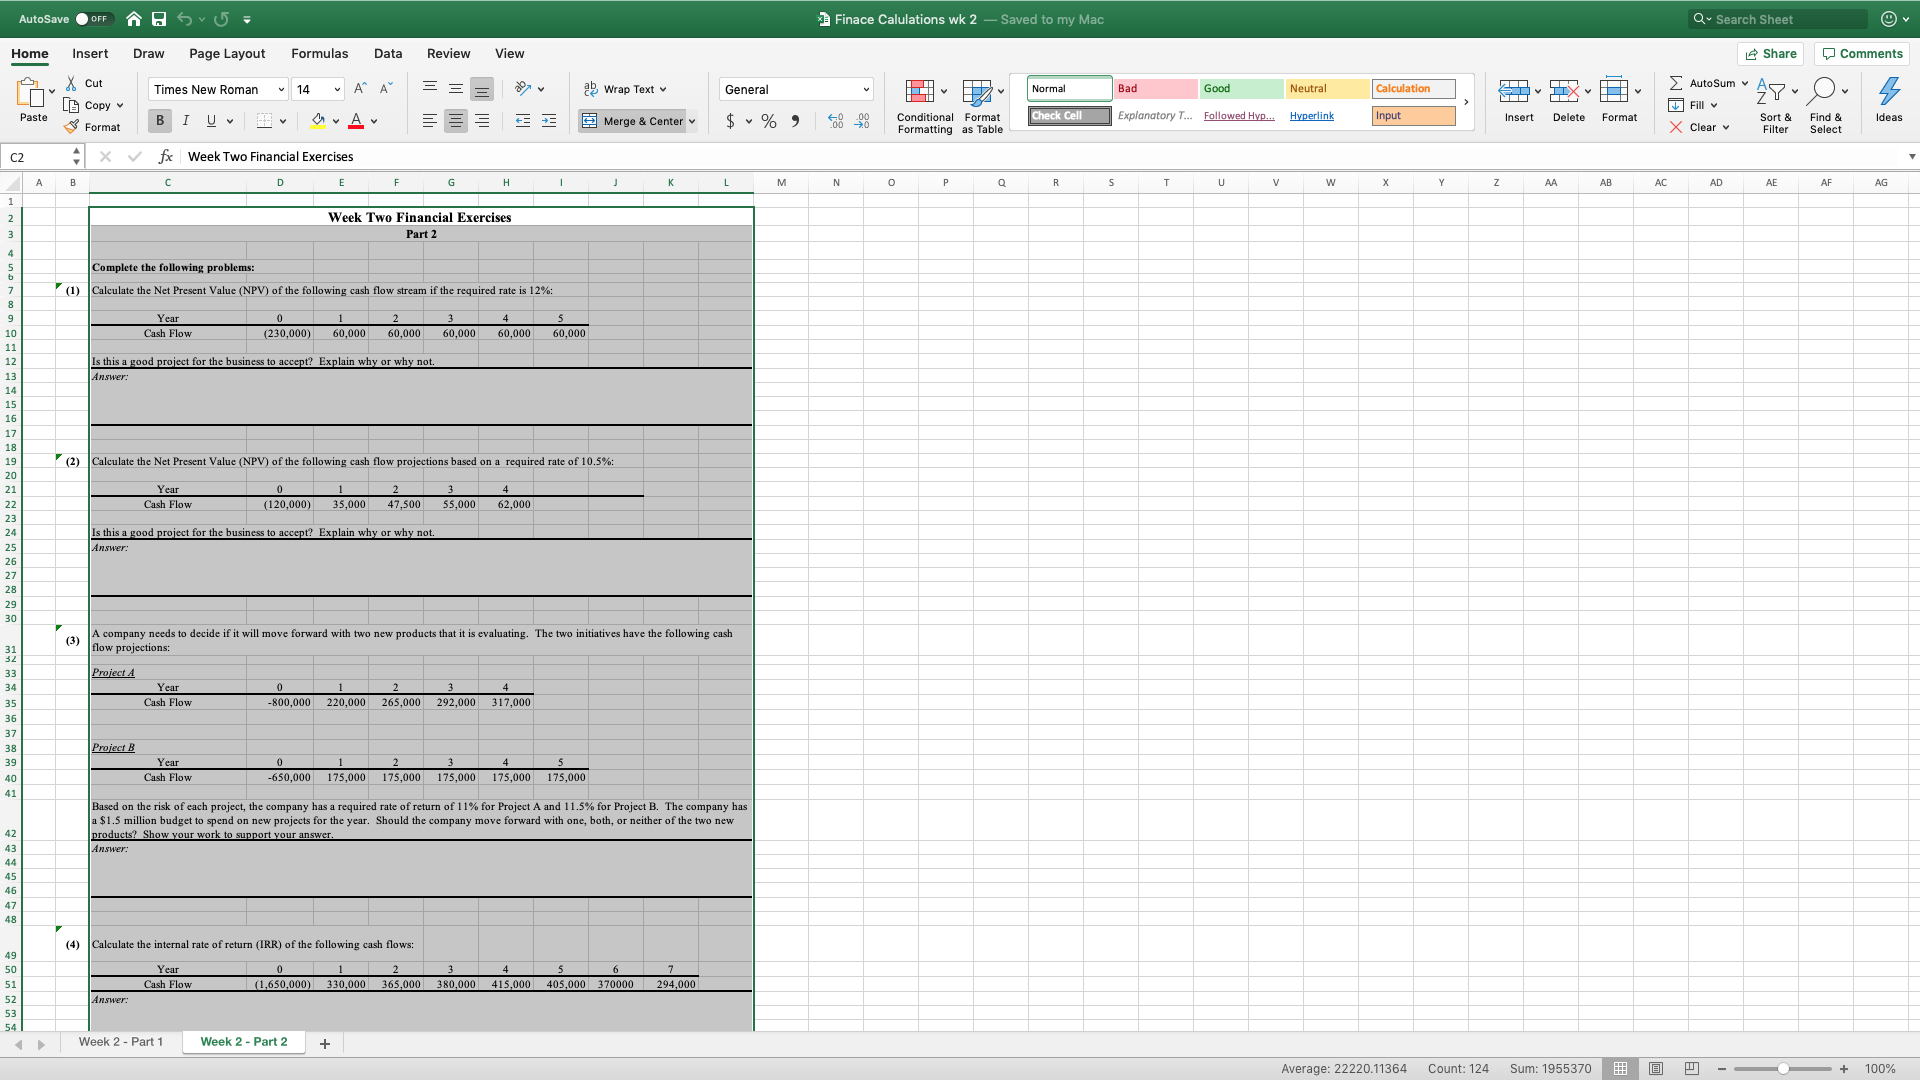Open Conditional Formatting icon
Image resolution: width=1920 pixels, height=1080 pixels.
tap(919, 93)
